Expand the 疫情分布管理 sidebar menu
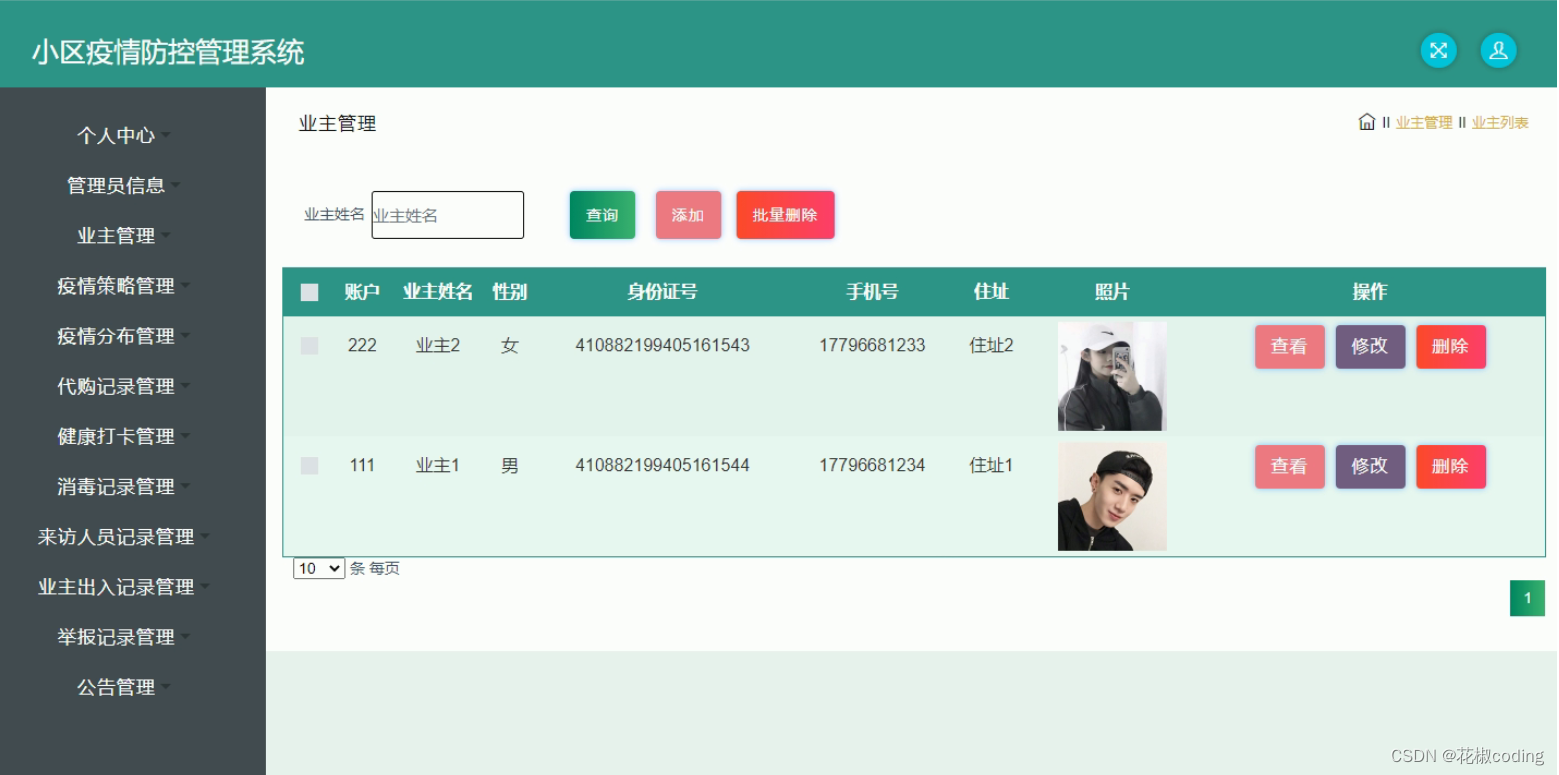The height and width of the screenshot is (775, 1559). (123, 336)
